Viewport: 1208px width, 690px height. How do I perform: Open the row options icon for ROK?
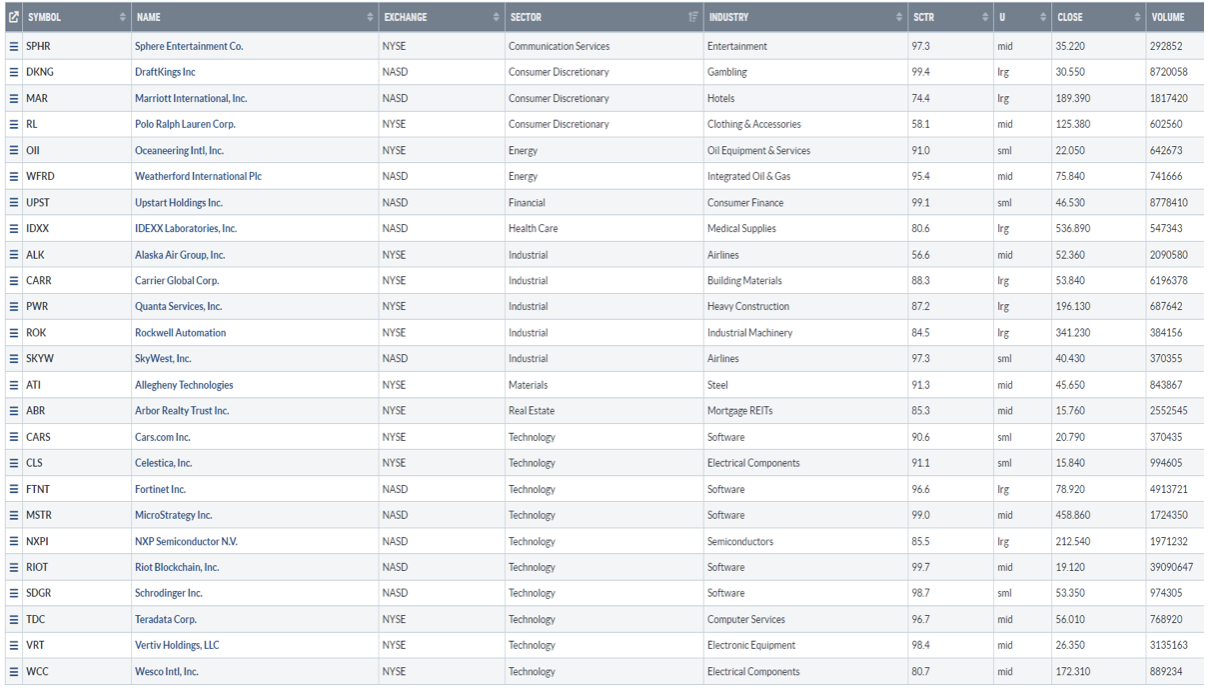point(14,333)
